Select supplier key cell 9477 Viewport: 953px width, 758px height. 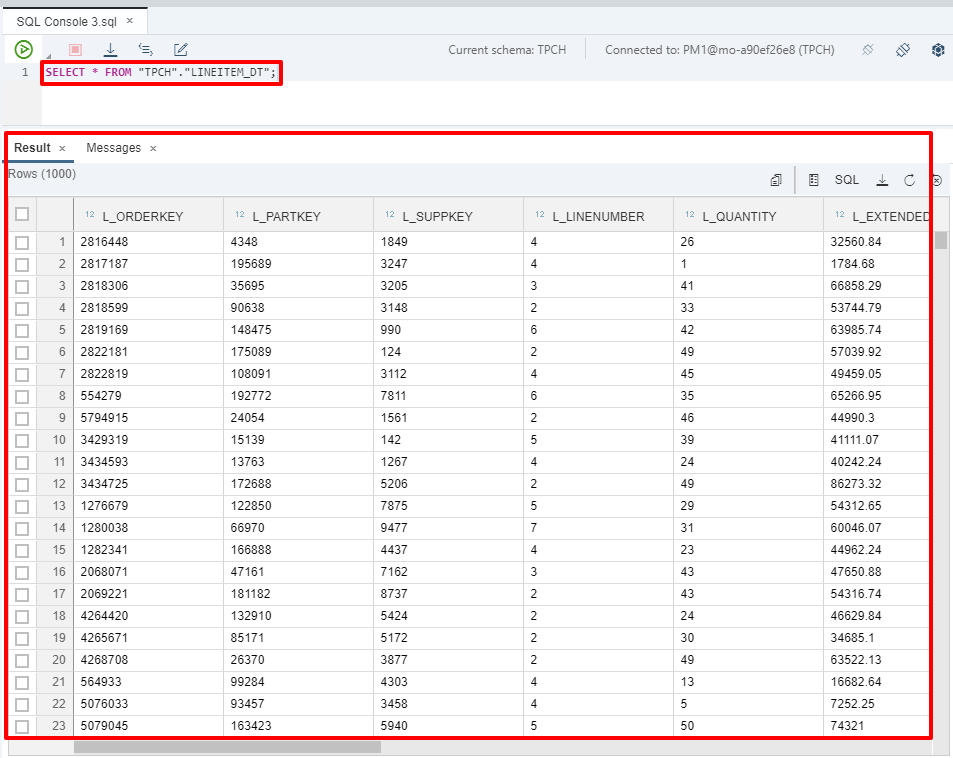(x=449, y=528)
